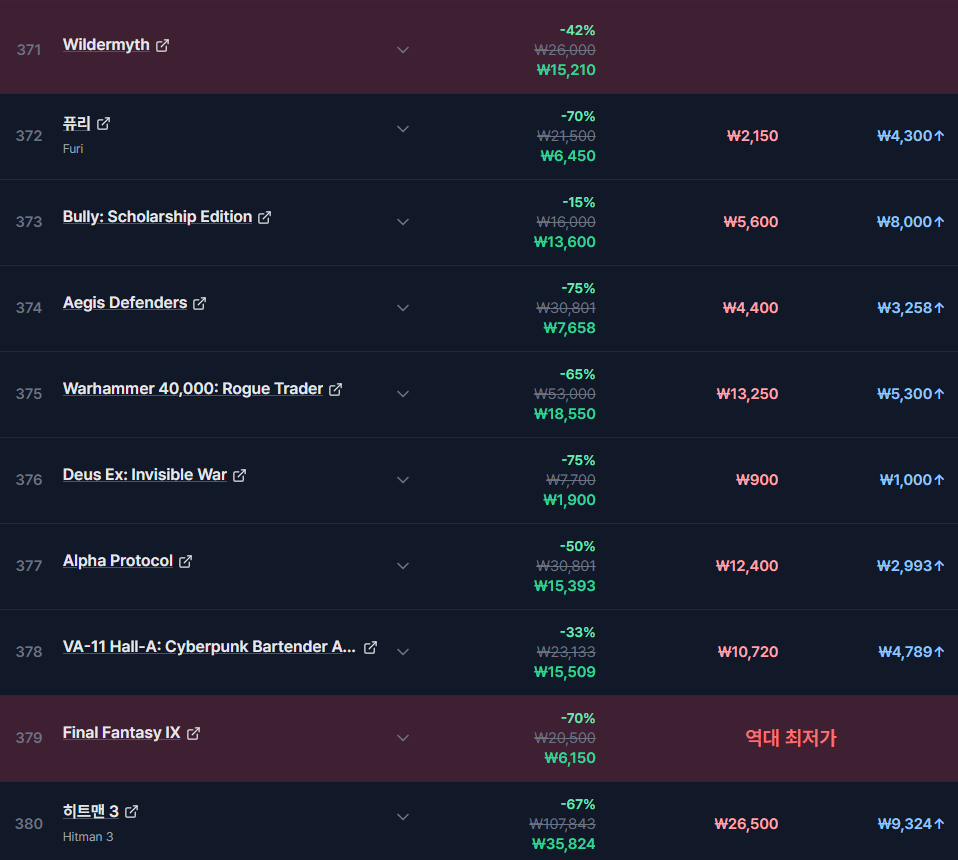Open external link icon next to Aegis Defenders

pos(199,303)
